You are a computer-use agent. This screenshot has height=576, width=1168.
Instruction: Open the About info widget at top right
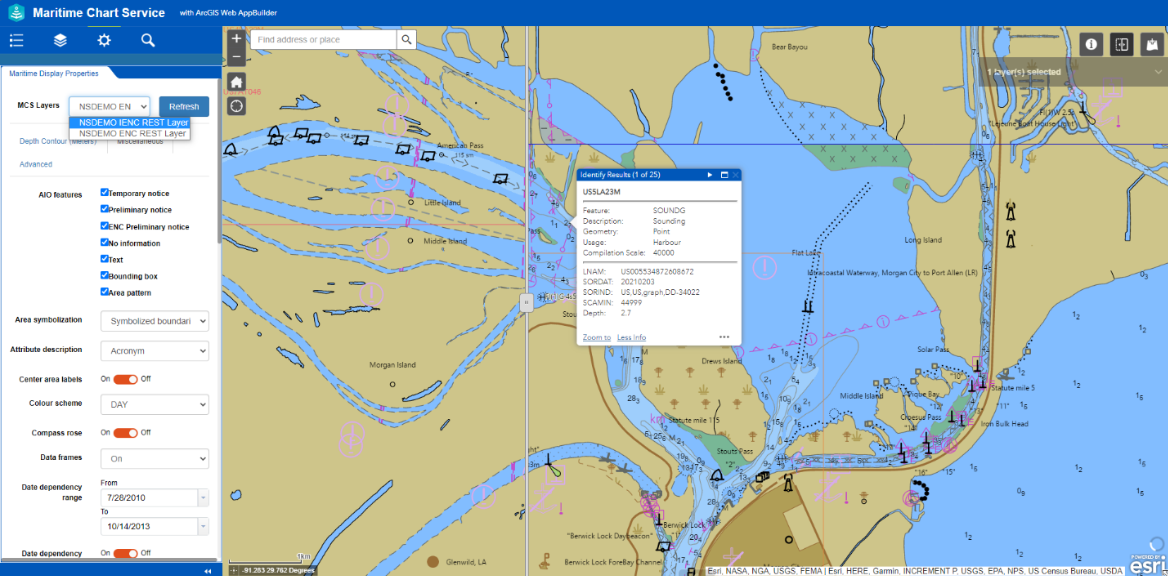pyautogui.click(x=1089, y=44)
